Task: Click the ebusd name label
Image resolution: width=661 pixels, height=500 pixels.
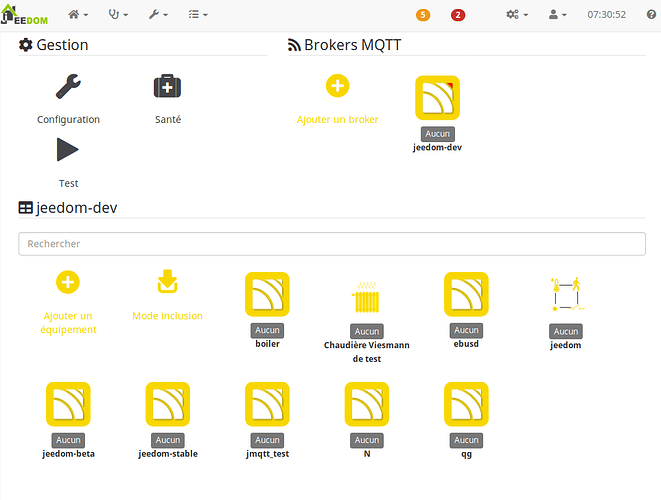Action: click(x=466, y=344)
